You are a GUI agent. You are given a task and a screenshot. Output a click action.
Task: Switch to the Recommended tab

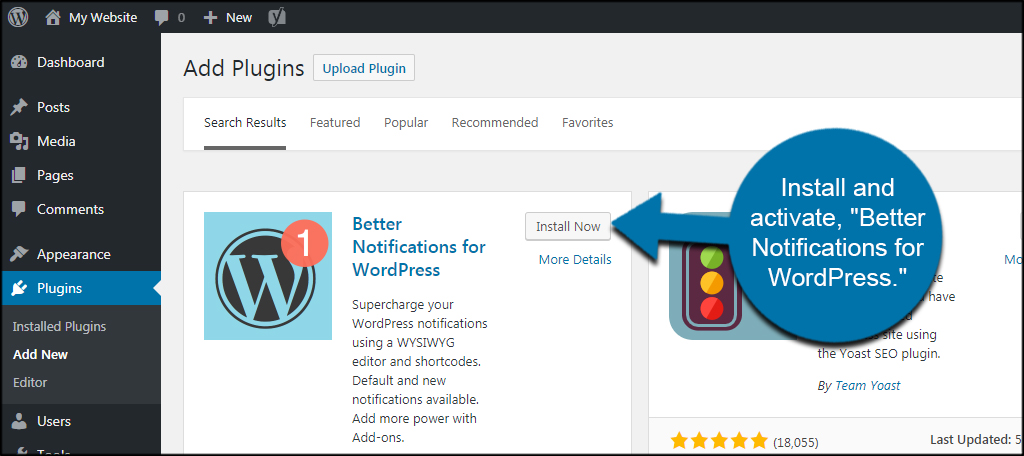click(495, 123)
